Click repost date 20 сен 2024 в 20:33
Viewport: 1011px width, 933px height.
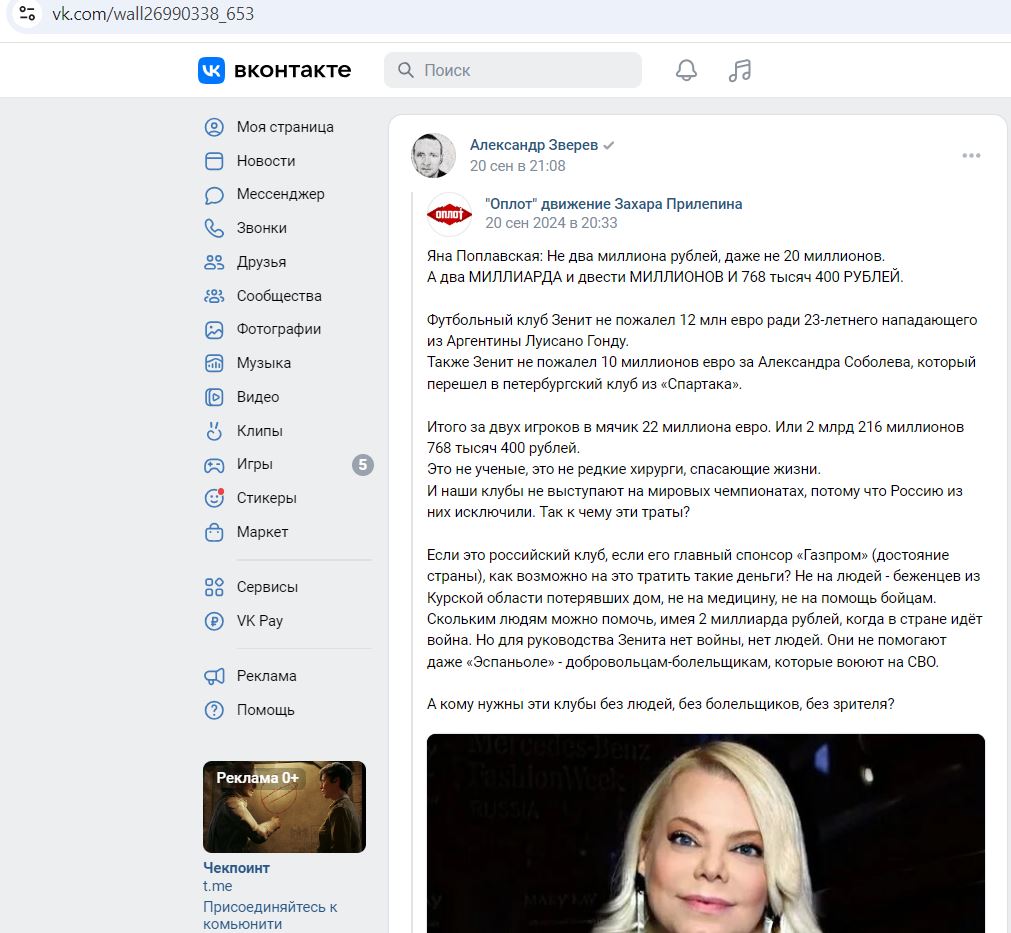pyautogui.click(x=551, y=222)
